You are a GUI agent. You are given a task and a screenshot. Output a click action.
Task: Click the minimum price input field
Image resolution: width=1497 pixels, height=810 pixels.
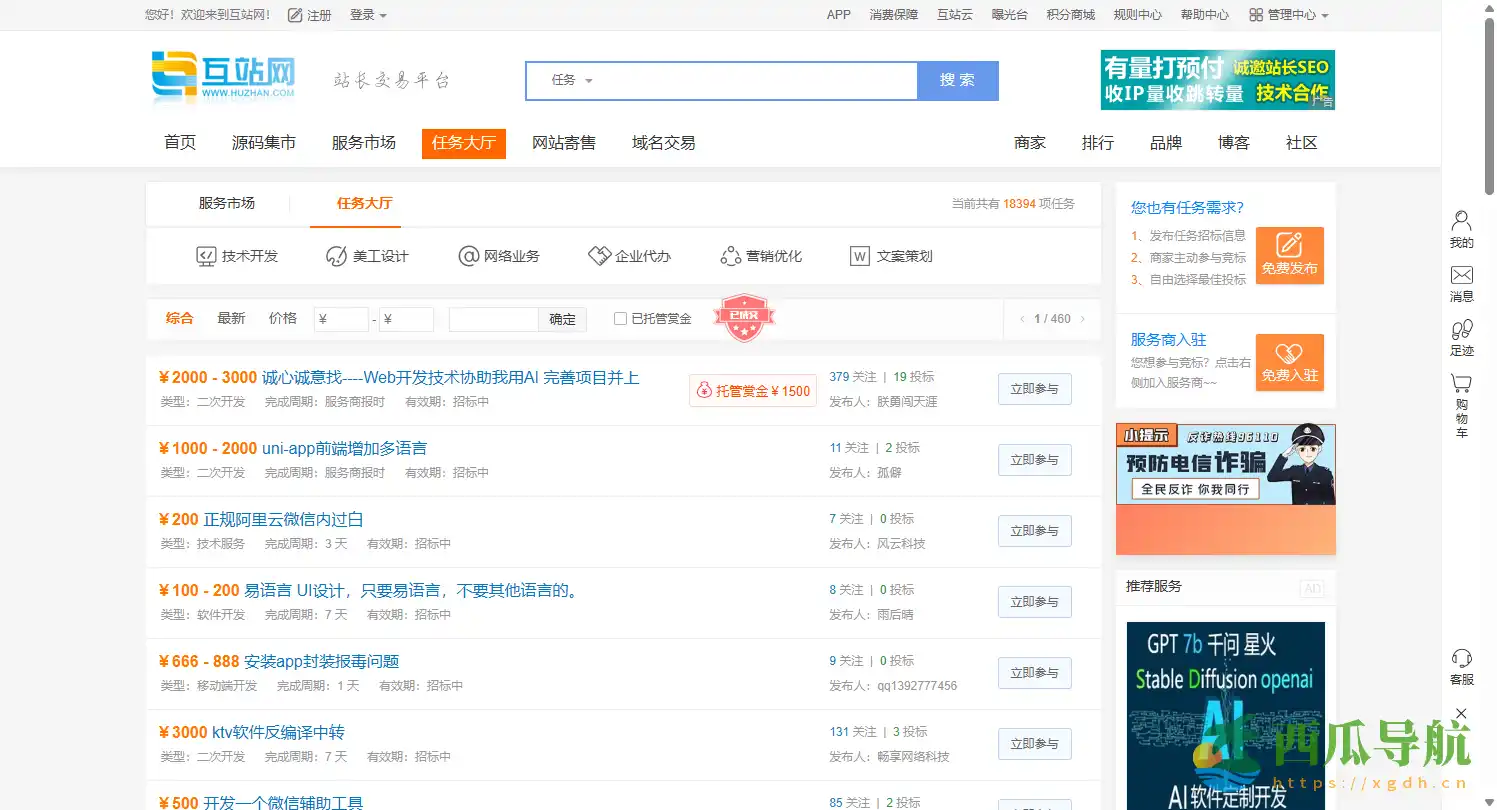[x=342, y=319]
